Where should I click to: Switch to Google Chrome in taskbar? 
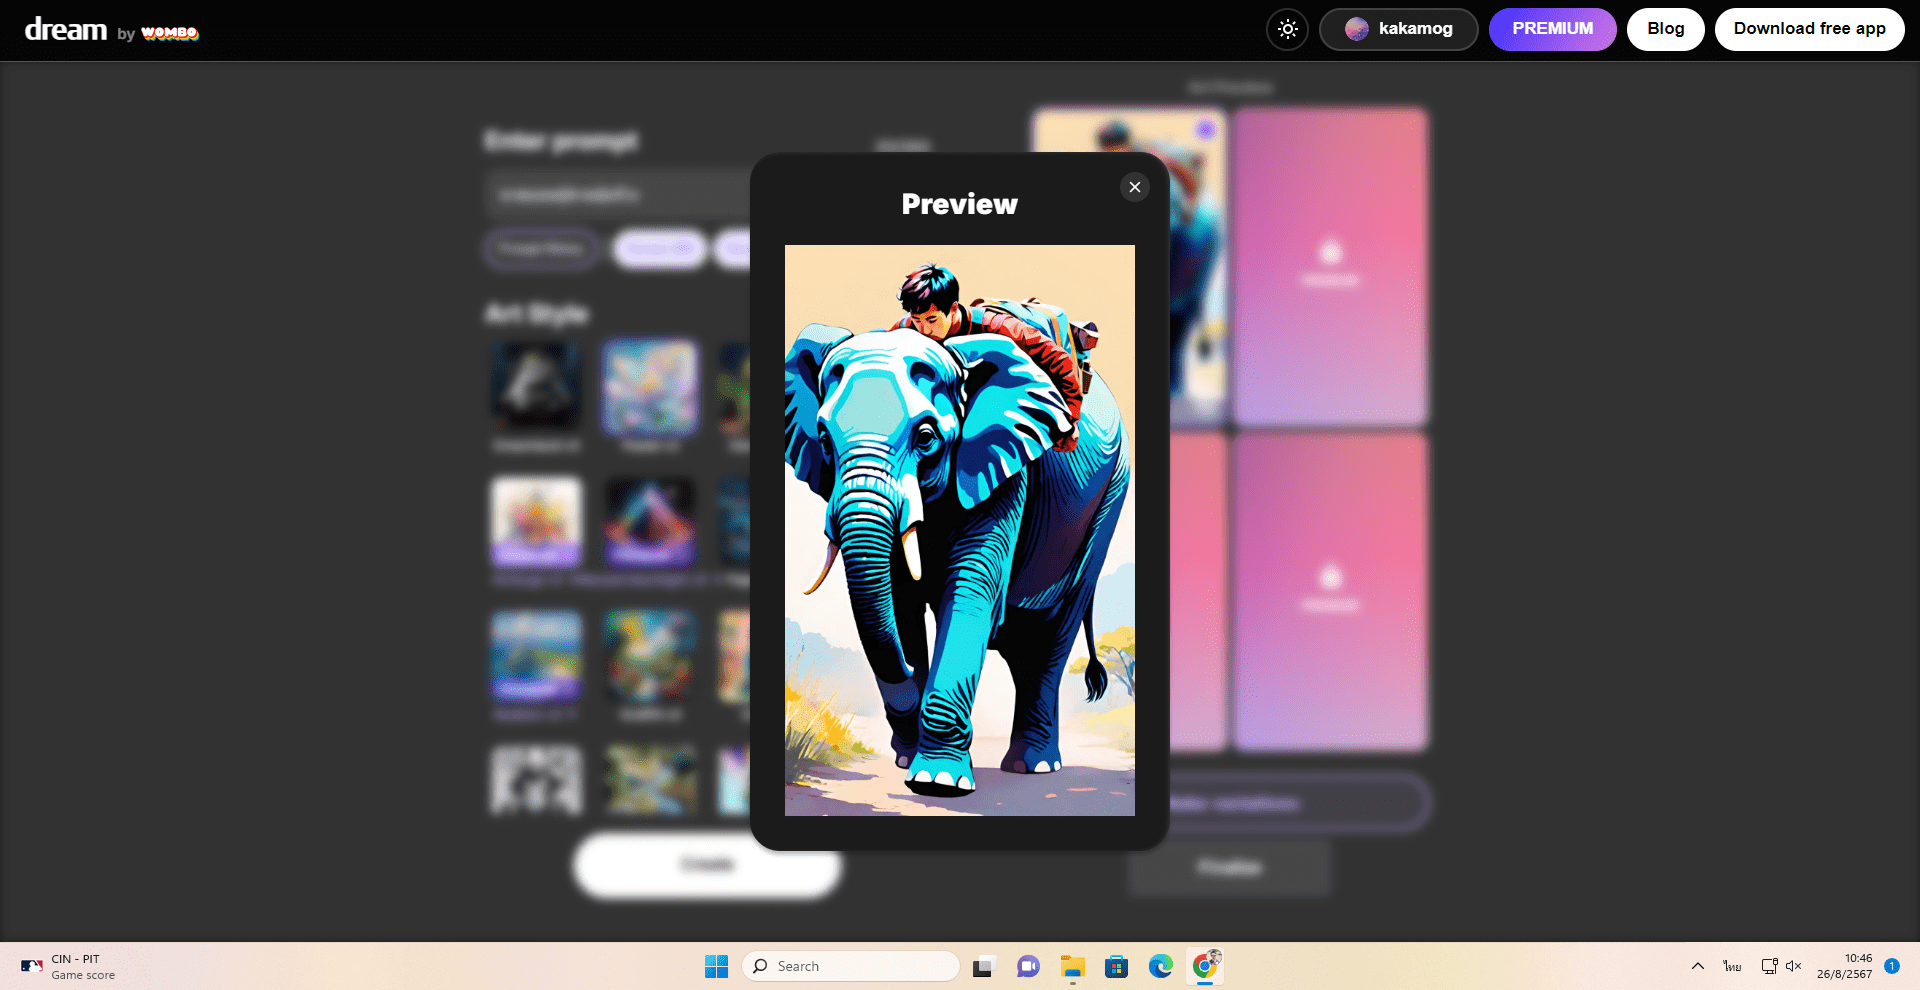pos(1205,966)
